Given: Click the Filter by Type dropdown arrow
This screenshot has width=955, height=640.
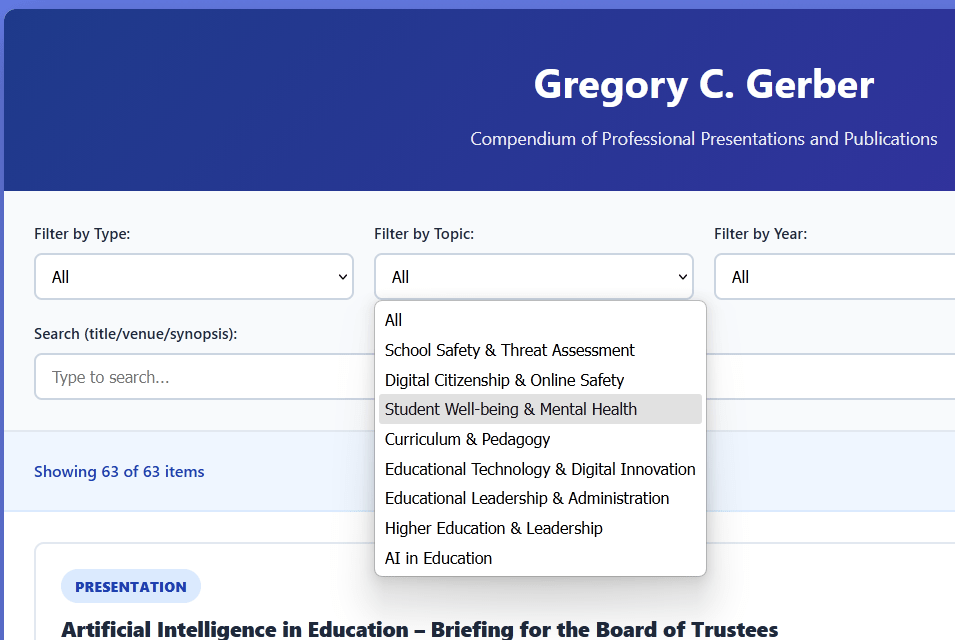Looking at the screenshot, I should coord(343,276).
